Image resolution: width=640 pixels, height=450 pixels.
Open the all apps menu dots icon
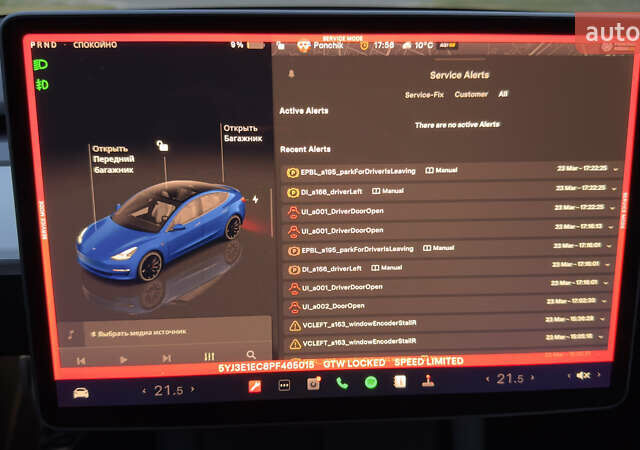(x=284, y=385)
